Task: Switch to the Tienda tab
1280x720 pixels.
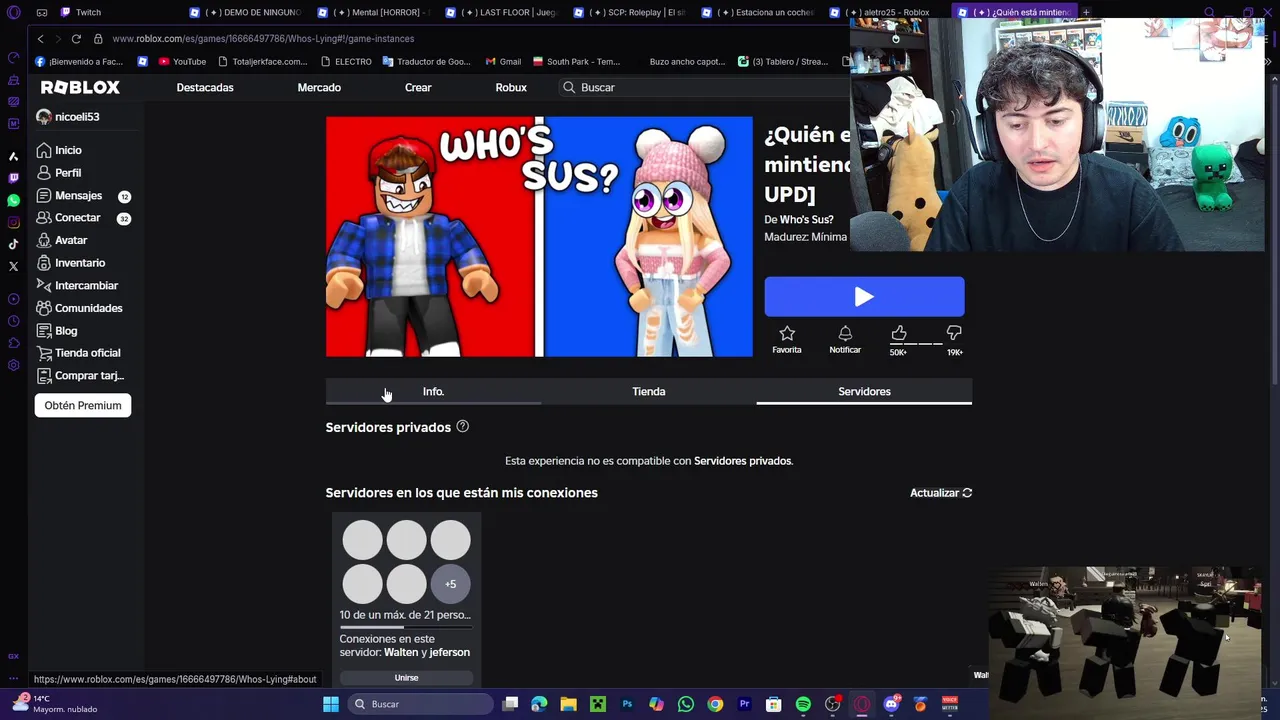Action: [x=649, y=391]
